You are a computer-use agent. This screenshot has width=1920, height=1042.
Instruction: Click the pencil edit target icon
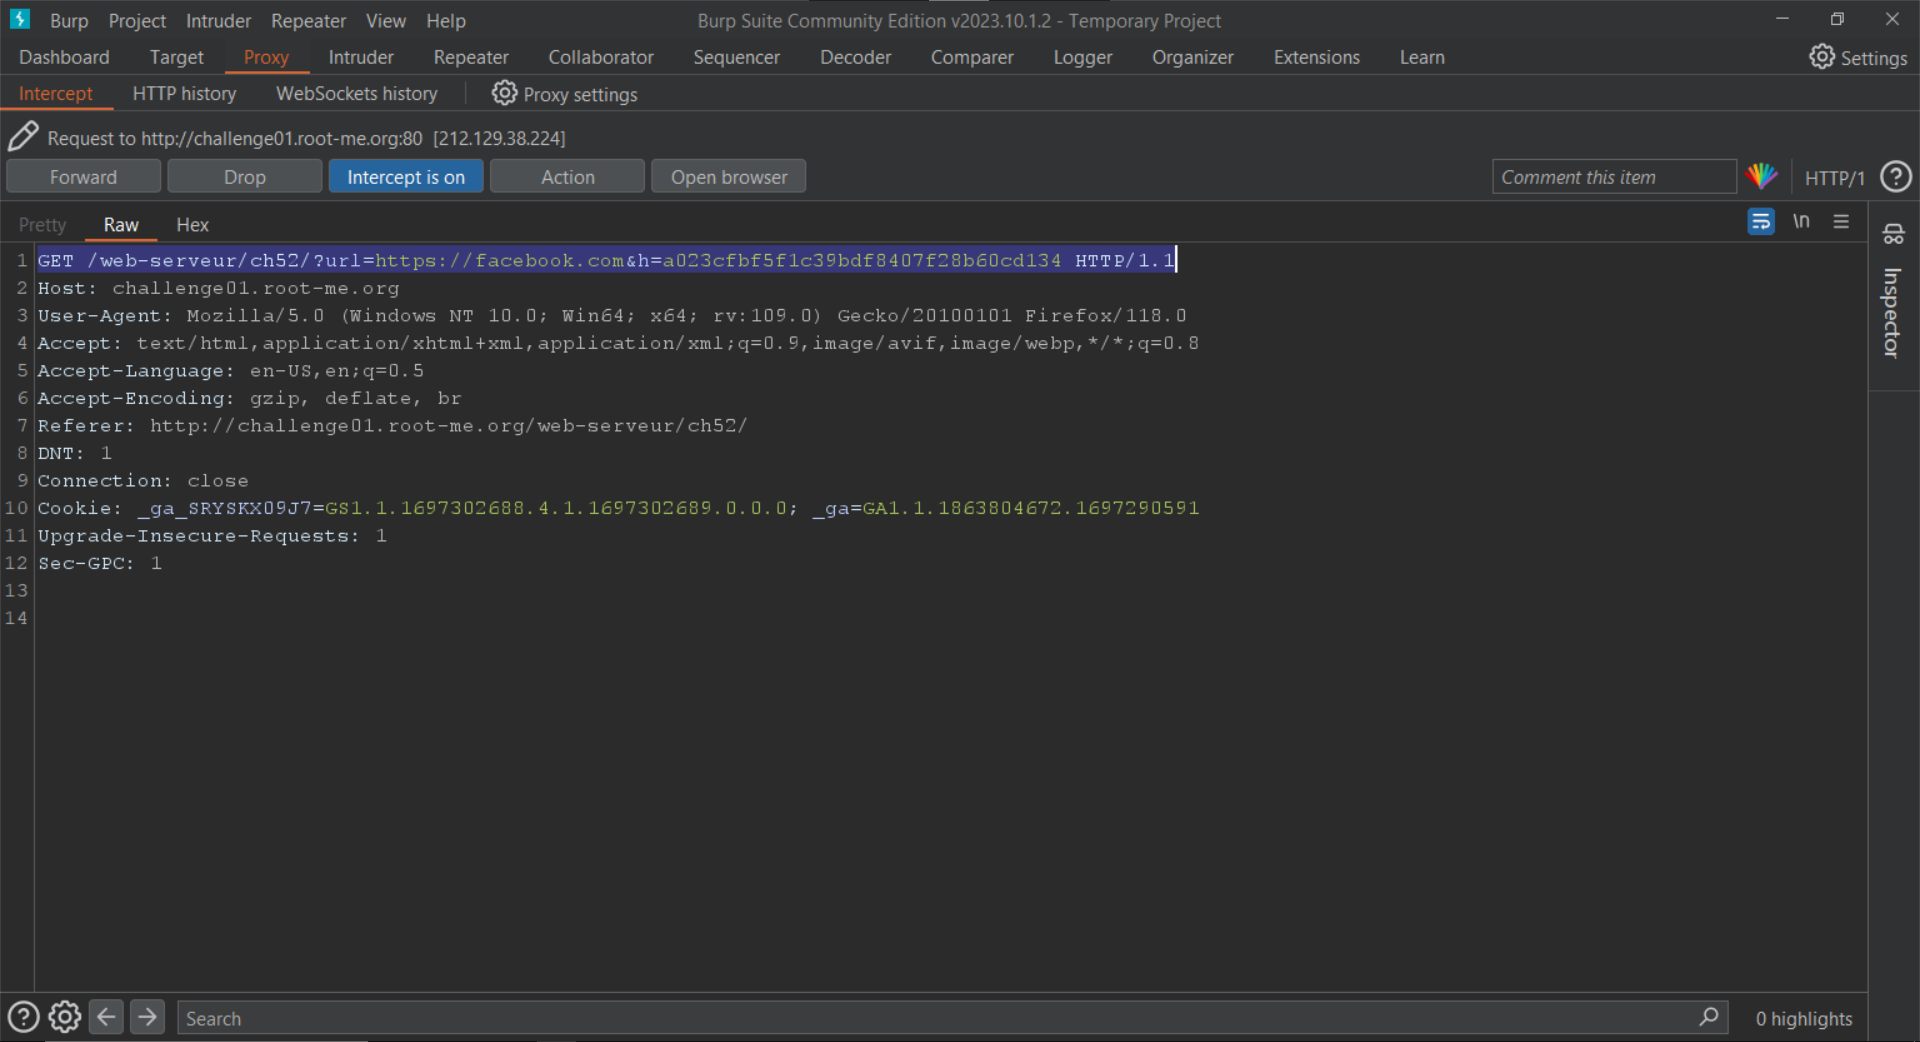[x=23, y=137]
